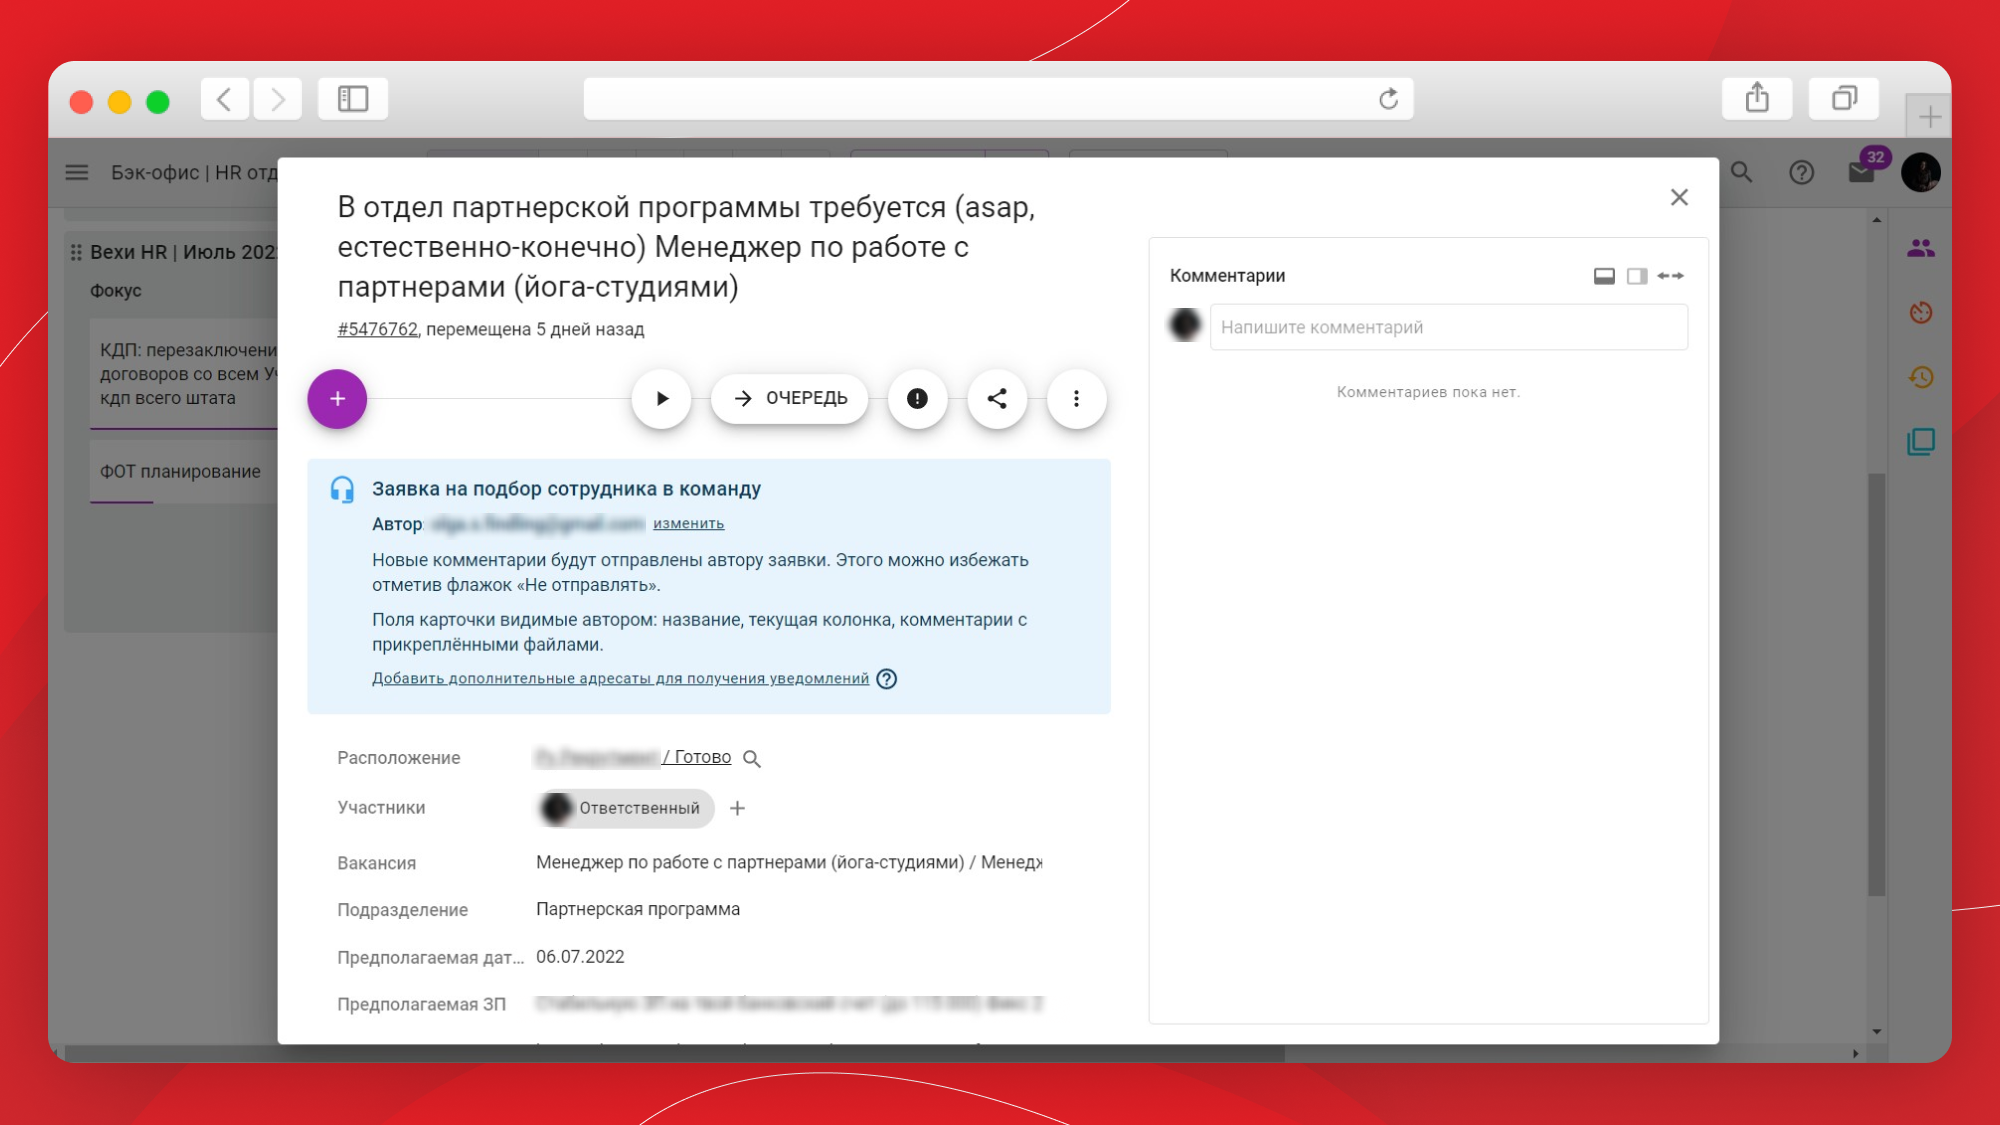Screen dimensions: 2000x1125
Task: Click the ФОТ планирование card
Action: (x=183, y=472)
